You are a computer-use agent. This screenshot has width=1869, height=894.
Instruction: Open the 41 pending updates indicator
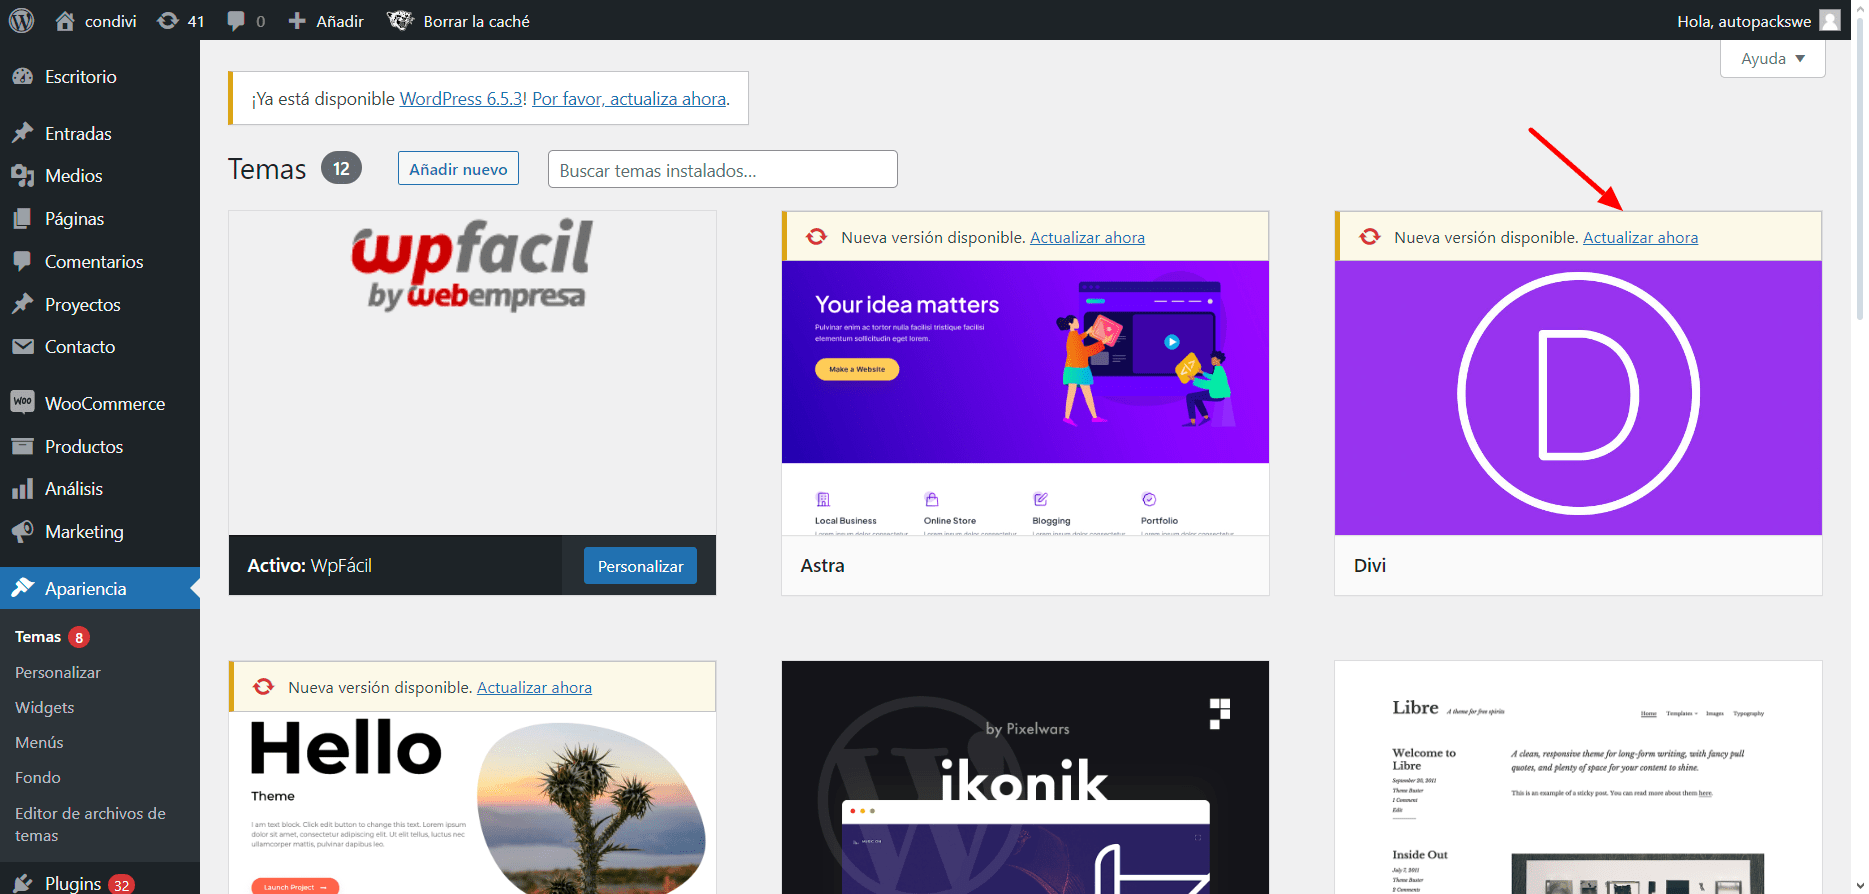point(181,21)
